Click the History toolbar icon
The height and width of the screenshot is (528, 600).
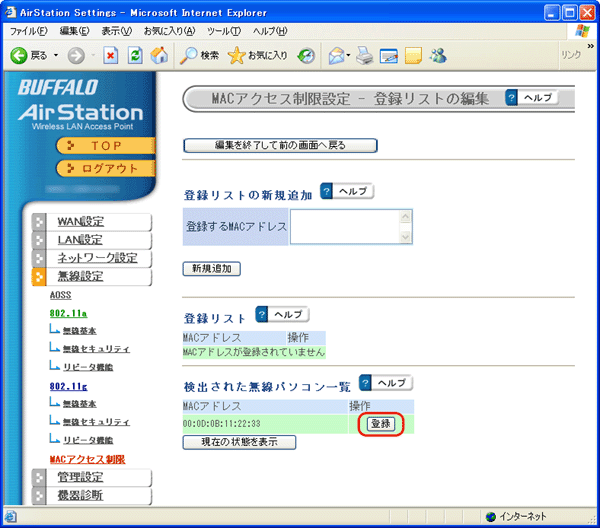click(307, 55)
